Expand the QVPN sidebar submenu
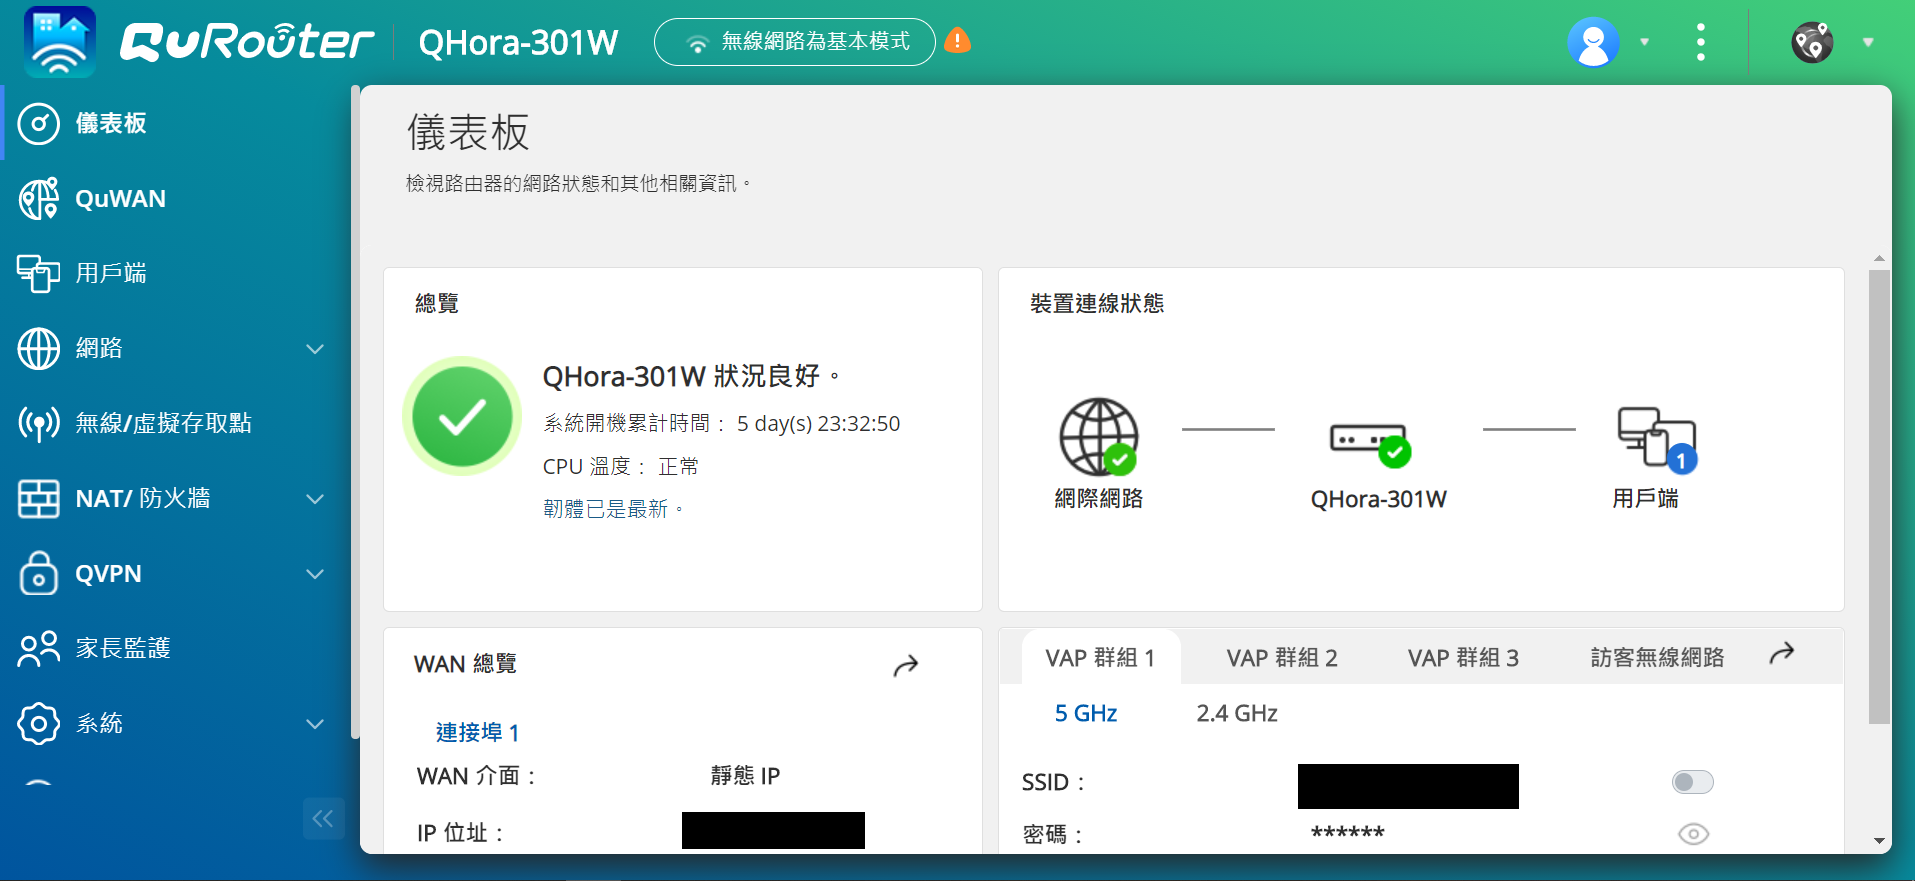This screenshot has width=1915, height=881. [315, 574]
